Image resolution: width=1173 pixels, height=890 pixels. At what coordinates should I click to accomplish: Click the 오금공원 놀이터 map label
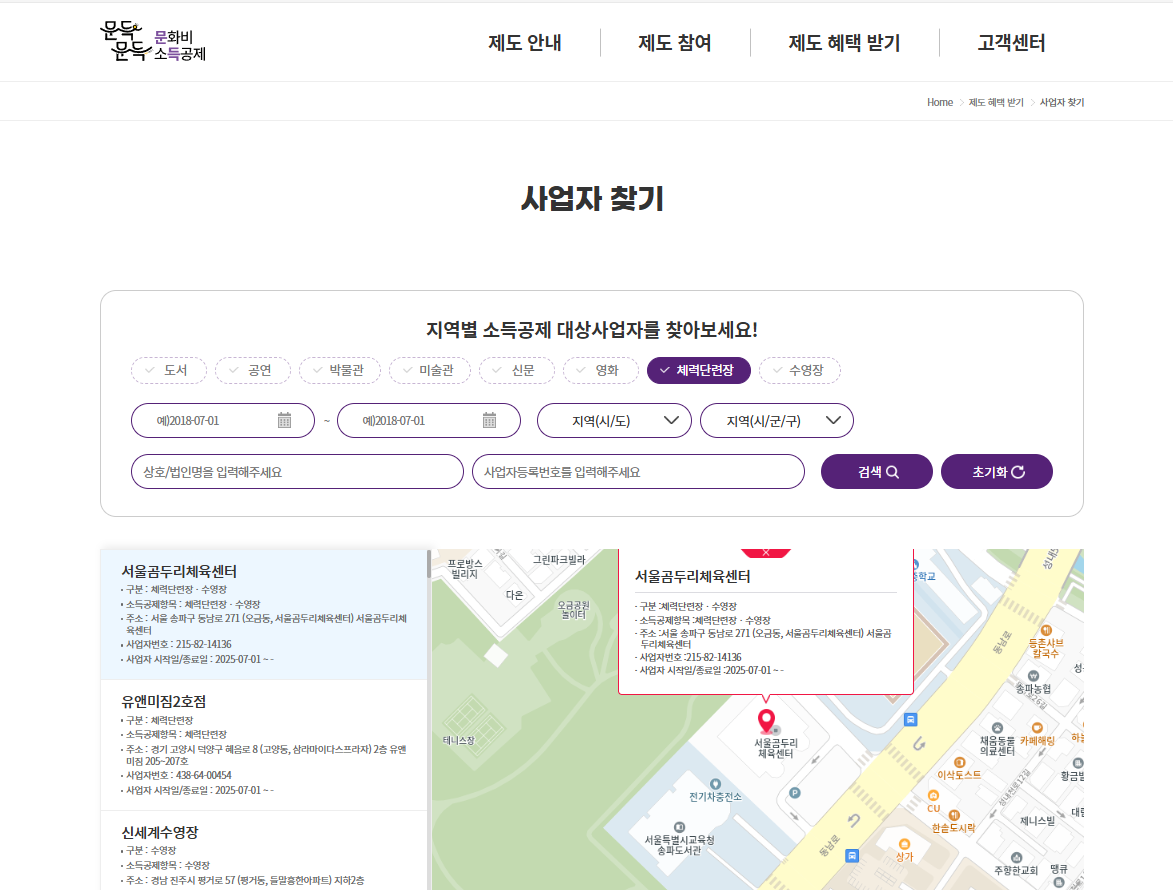pos(574,610)
